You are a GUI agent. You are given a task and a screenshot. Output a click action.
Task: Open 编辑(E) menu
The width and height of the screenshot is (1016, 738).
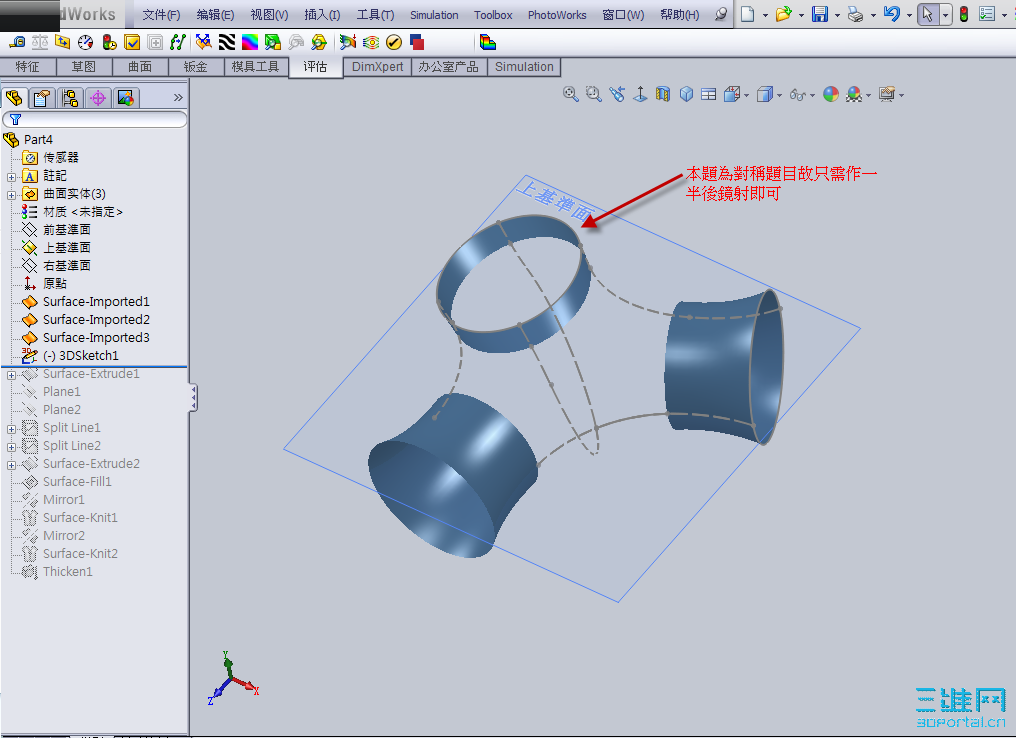[215, 15]
